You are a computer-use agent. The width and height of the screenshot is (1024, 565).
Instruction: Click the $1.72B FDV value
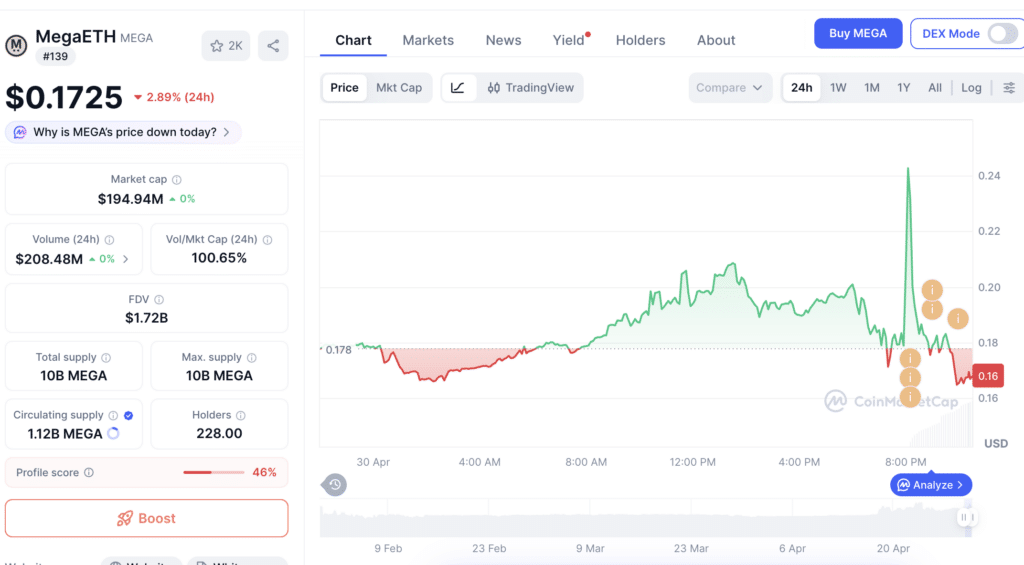point(146,318)
